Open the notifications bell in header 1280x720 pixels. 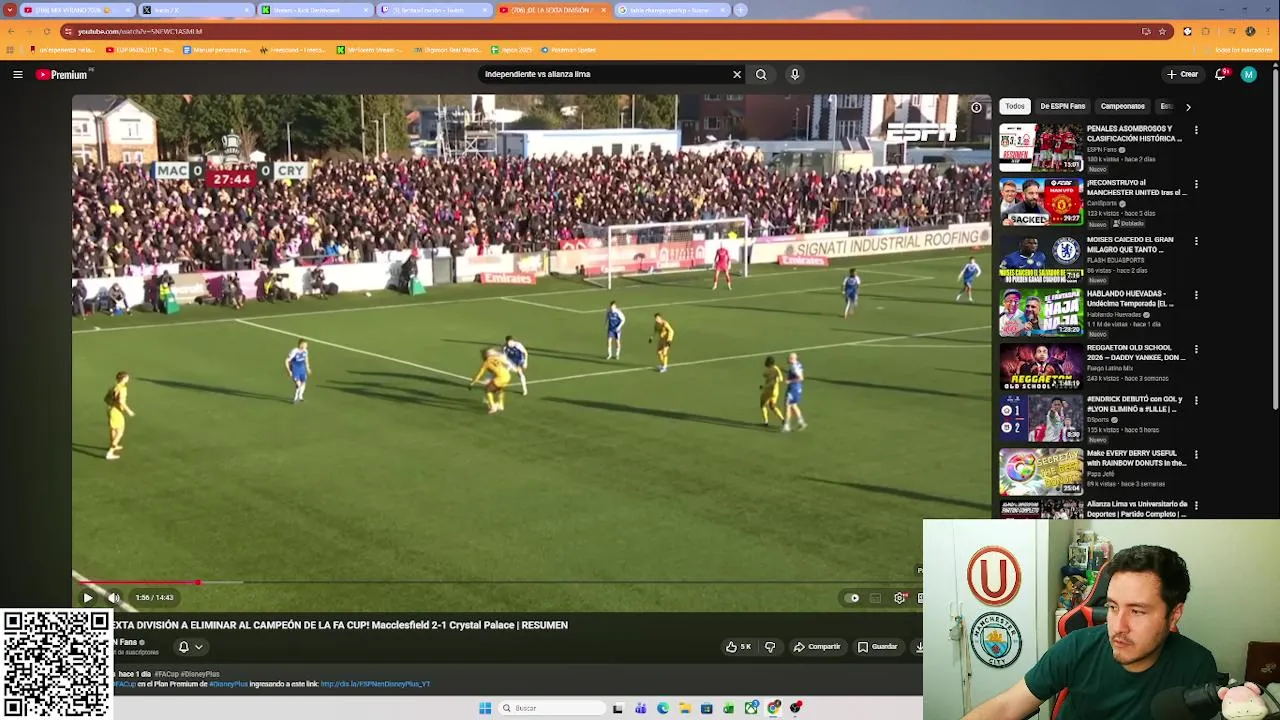tap(1220, 74)
